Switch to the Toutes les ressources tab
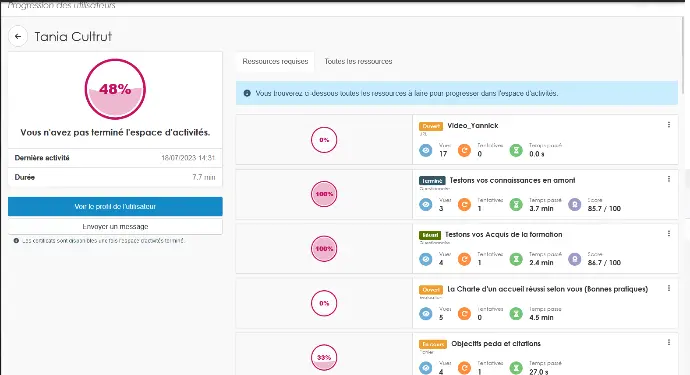Viewport: 690px width, 375px height. coord(358,61)
